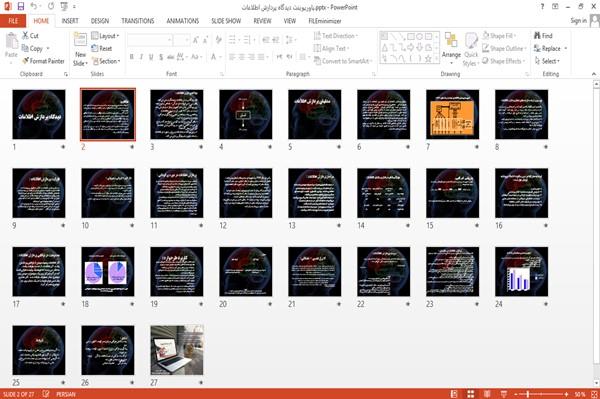Toggle Italic formatting

(141, 57)
